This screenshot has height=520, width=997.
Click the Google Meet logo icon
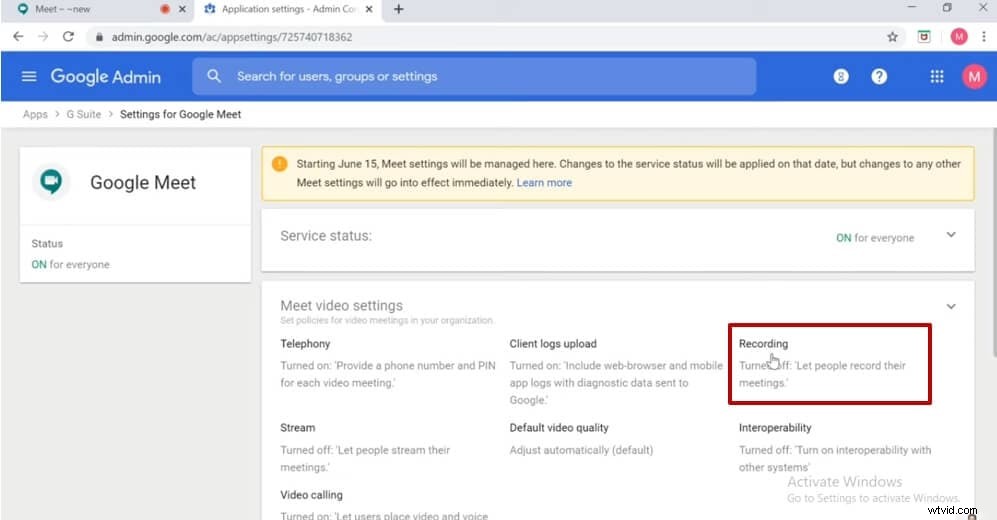click(51, 182)
